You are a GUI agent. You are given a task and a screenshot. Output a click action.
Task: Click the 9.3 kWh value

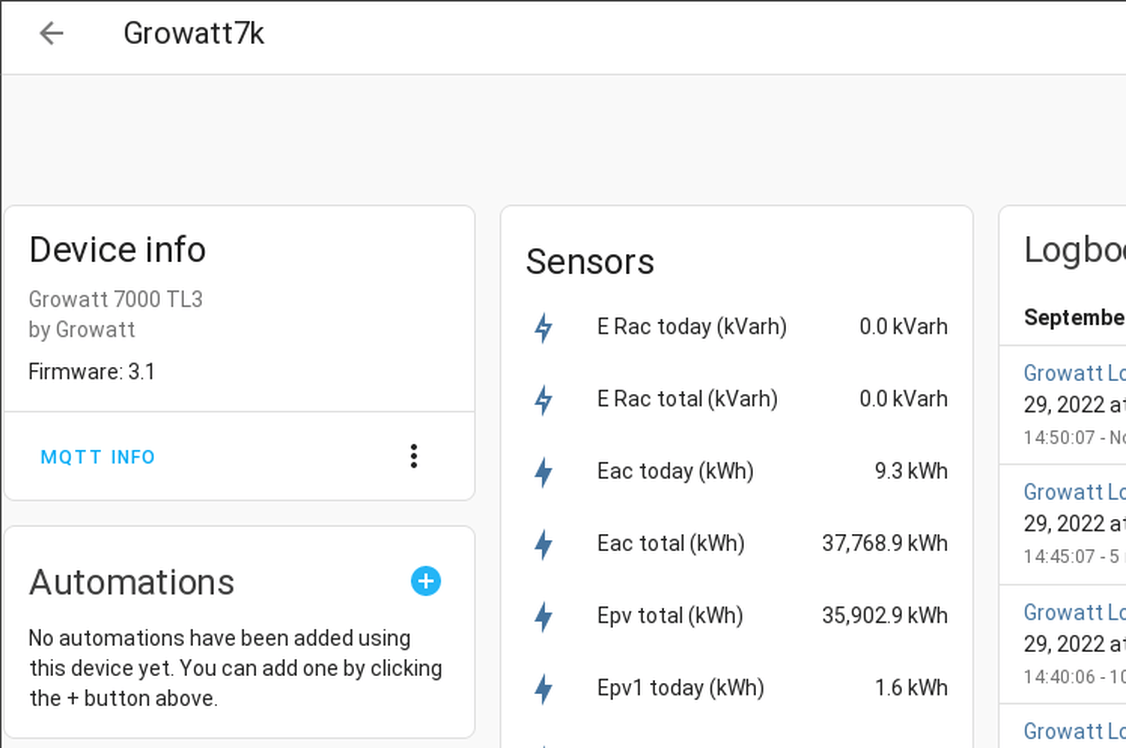(x=911, y=471)
